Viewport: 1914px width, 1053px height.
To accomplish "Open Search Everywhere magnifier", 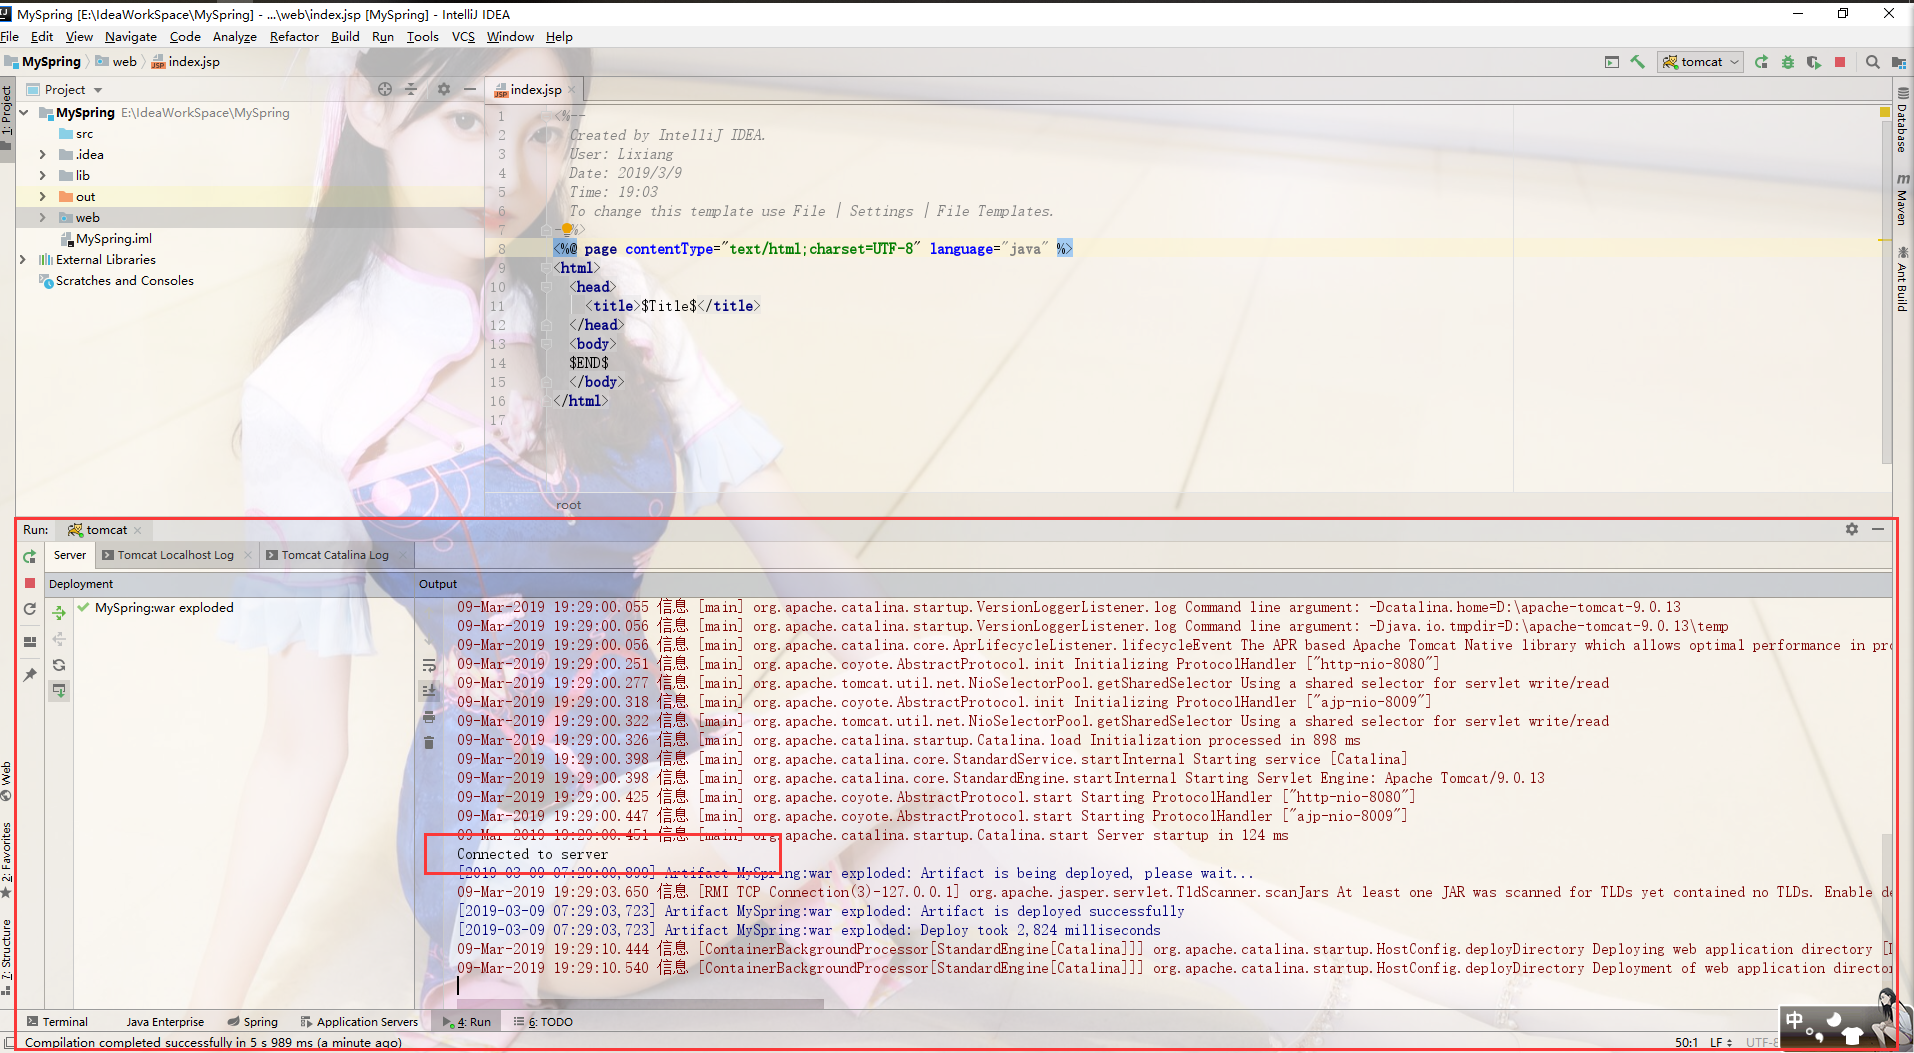I will tap(1873, 62).
